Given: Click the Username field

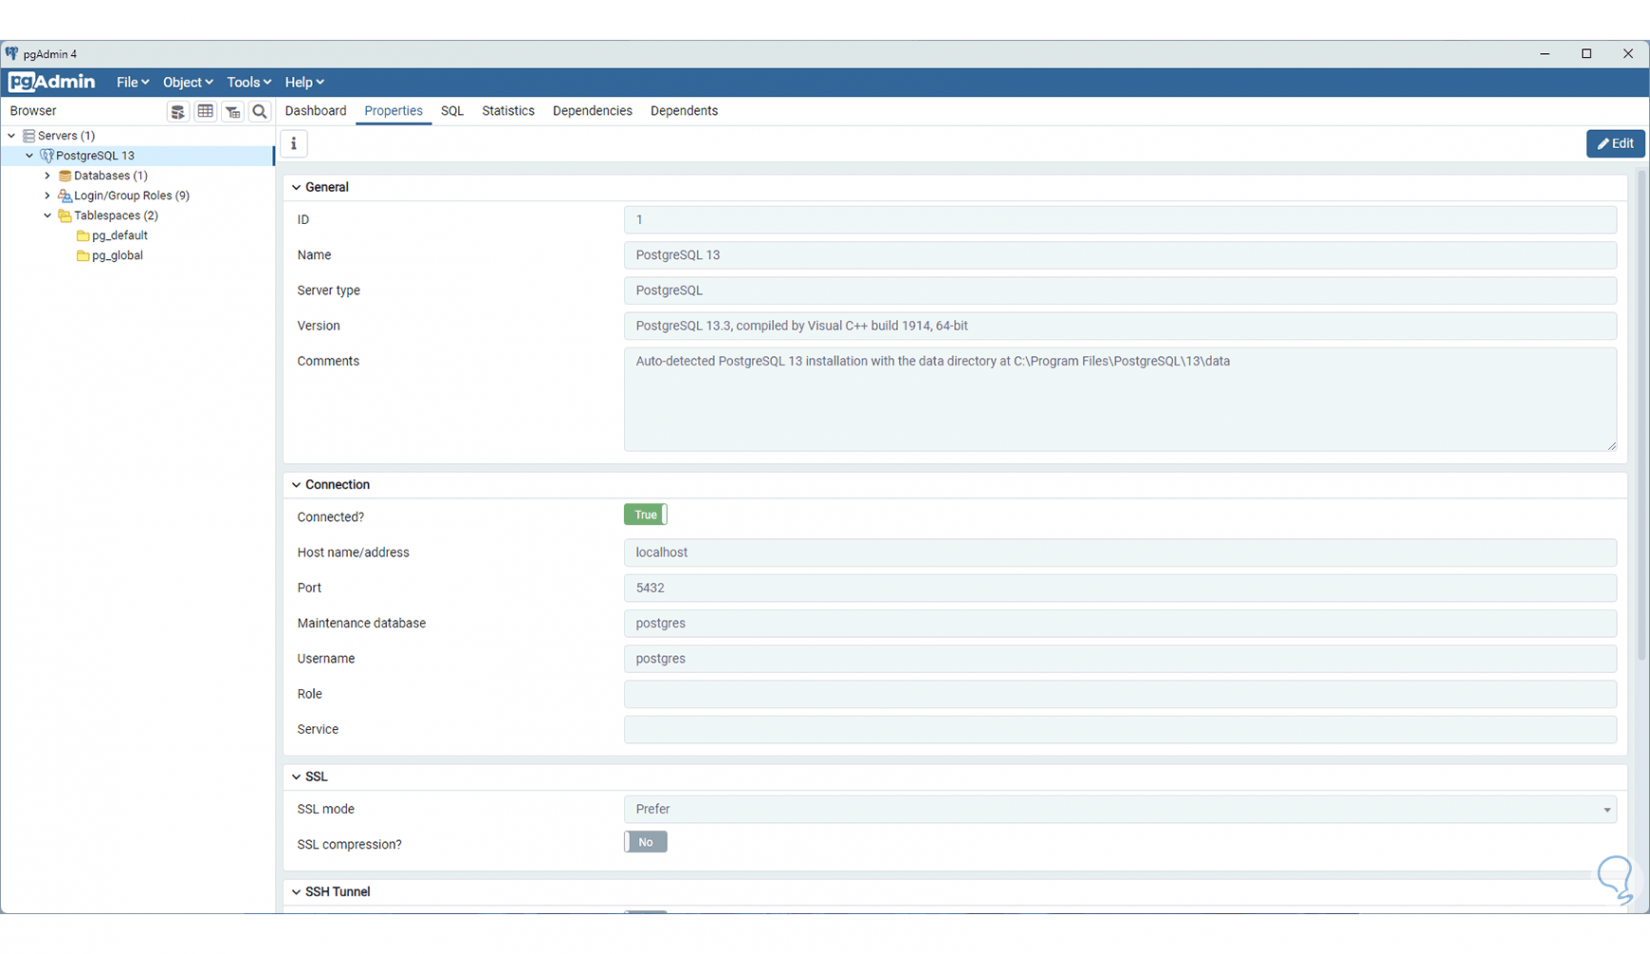Looking at the screenshot, I should 1120,659.
